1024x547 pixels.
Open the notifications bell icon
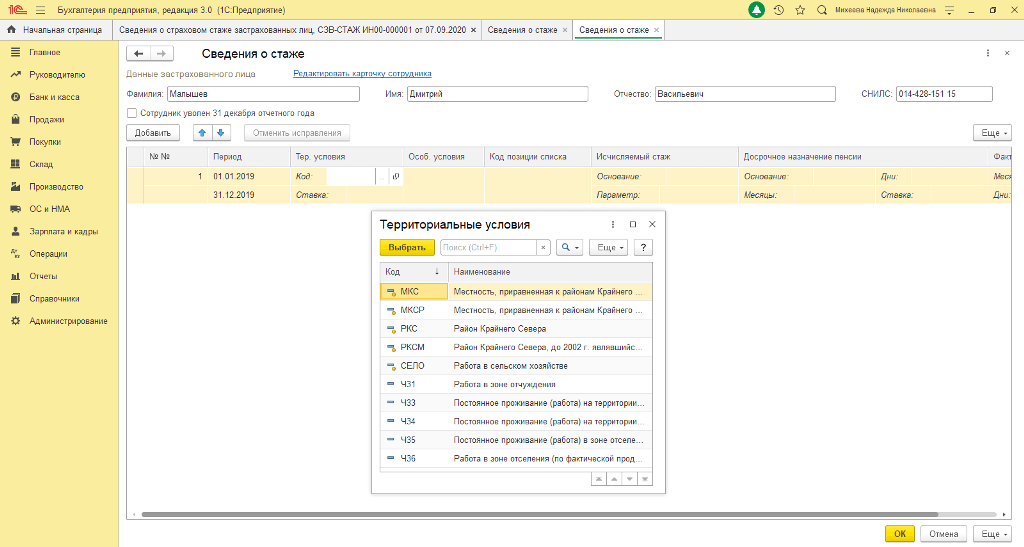point(757,10)
